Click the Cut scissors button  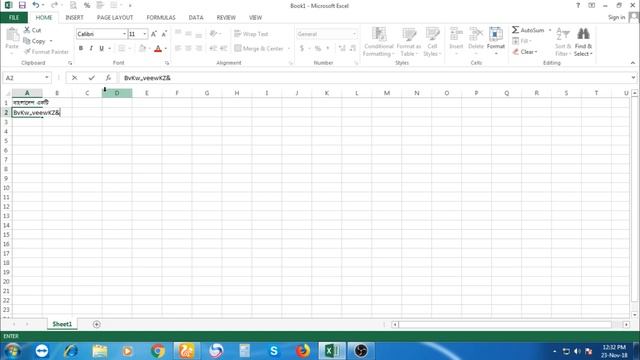(33, 30)
